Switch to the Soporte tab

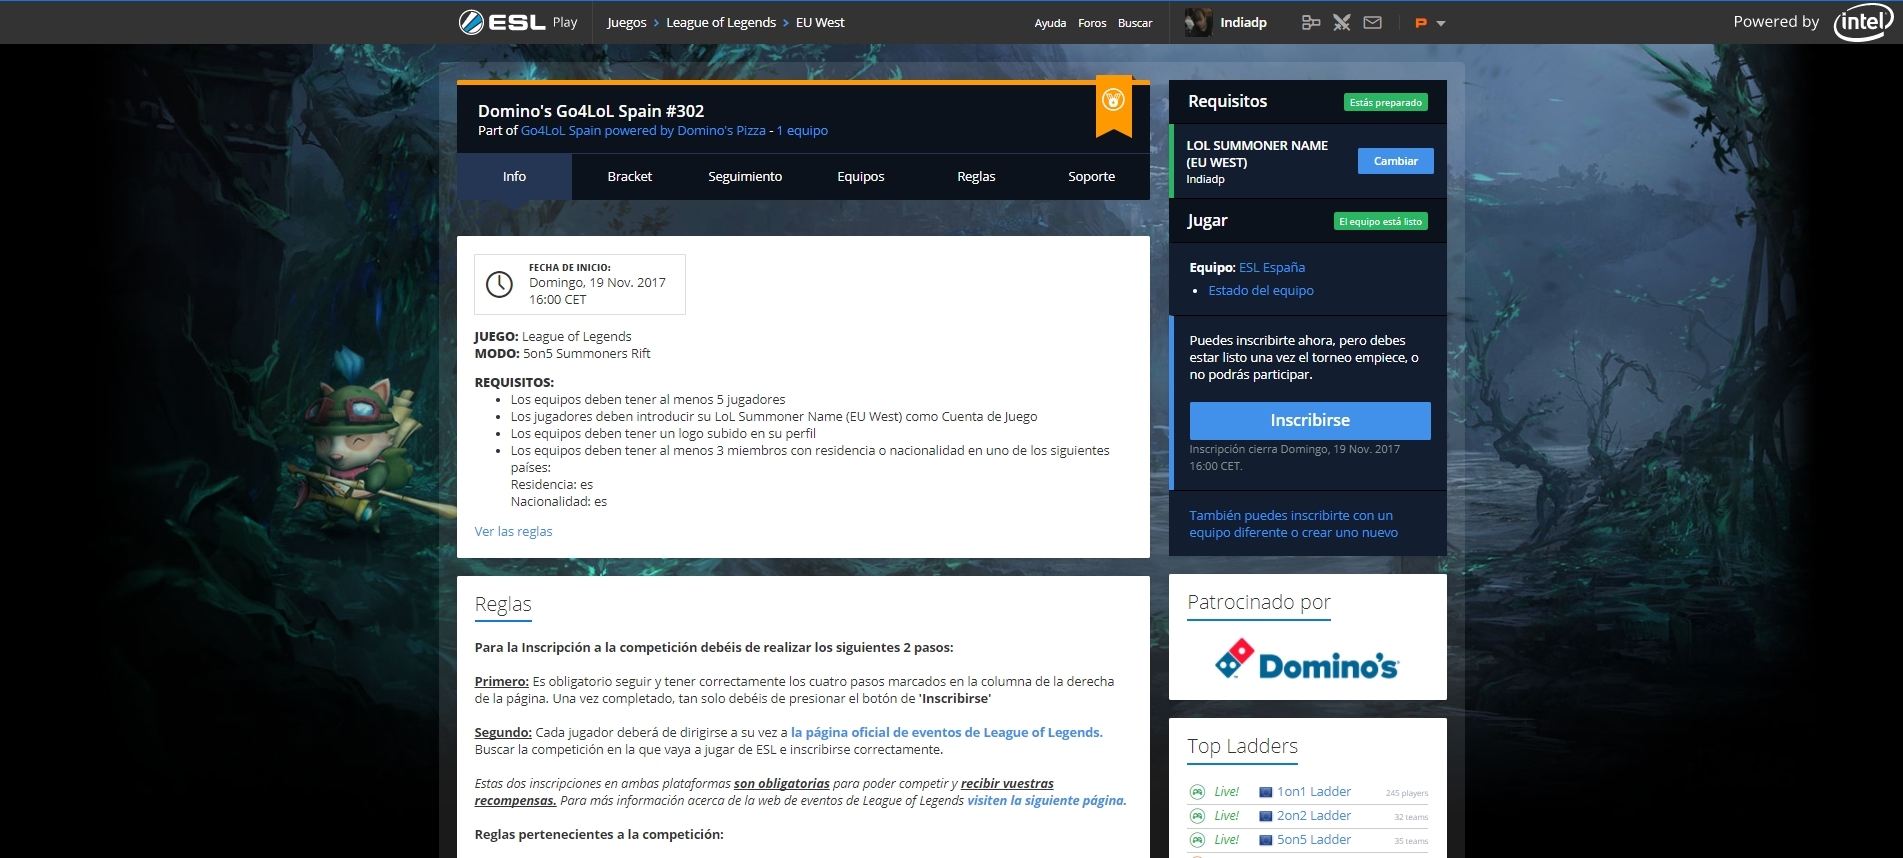pyautogui.click(x=1092, y=177)
